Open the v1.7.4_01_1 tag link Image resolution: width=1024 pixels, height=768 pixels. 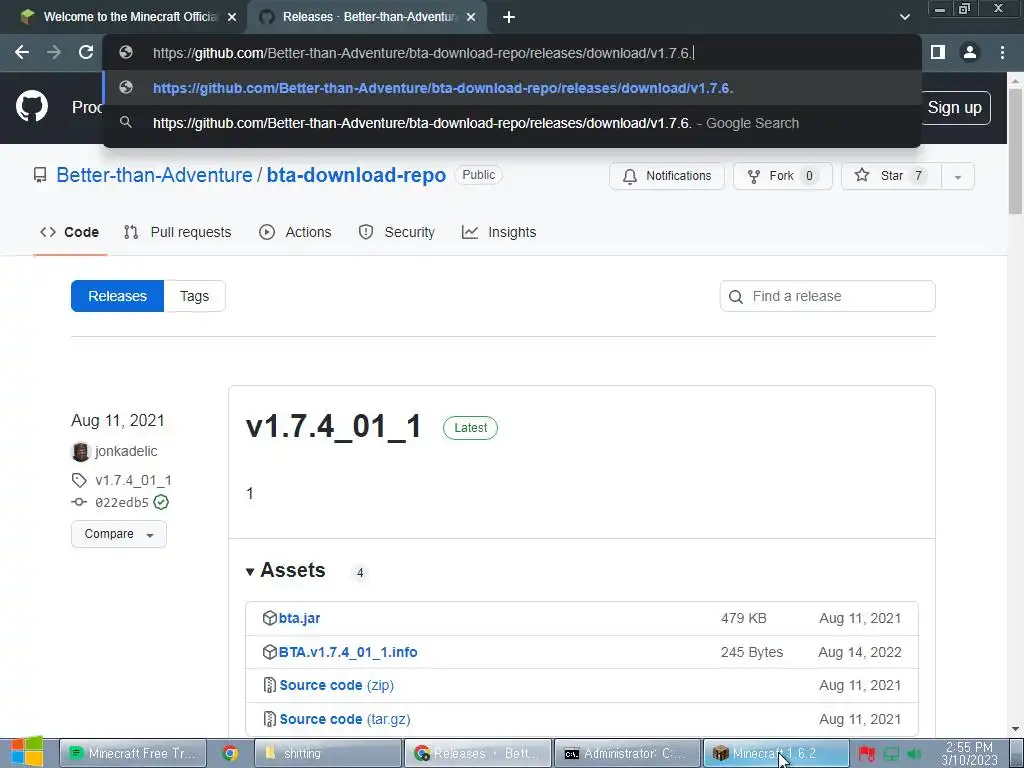pos(133,481)
